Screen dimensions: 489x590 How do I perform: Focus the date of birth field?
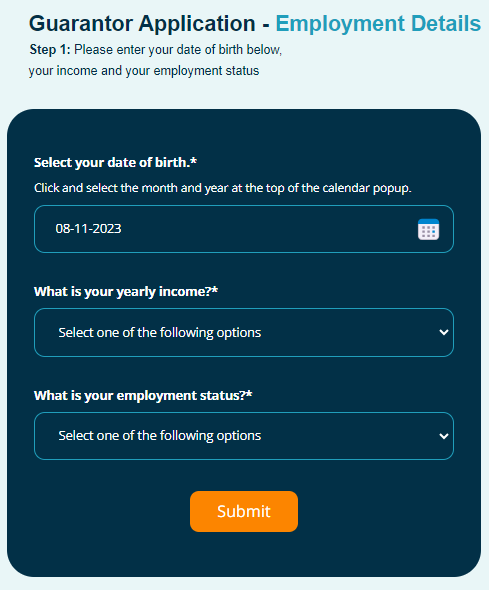[x=244, y=229]
